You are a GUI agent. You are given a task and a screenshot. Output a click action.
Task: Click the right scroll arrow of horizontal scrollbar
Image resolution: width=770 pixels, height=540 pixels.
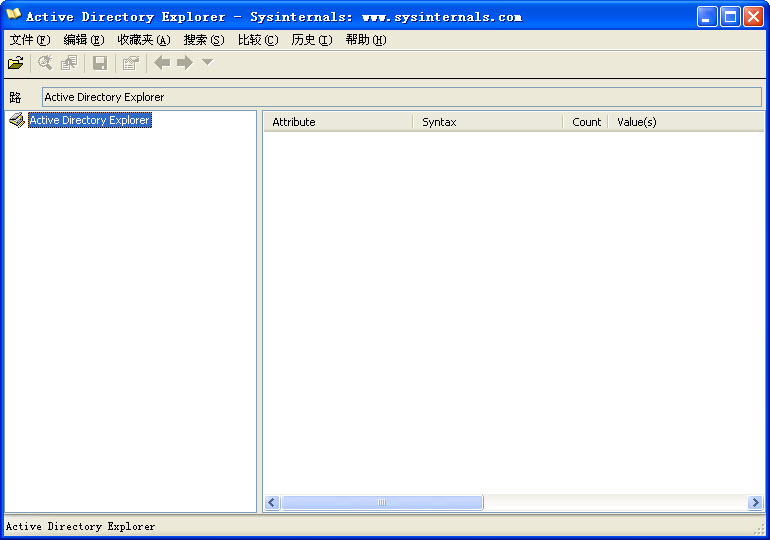[755, 503]
